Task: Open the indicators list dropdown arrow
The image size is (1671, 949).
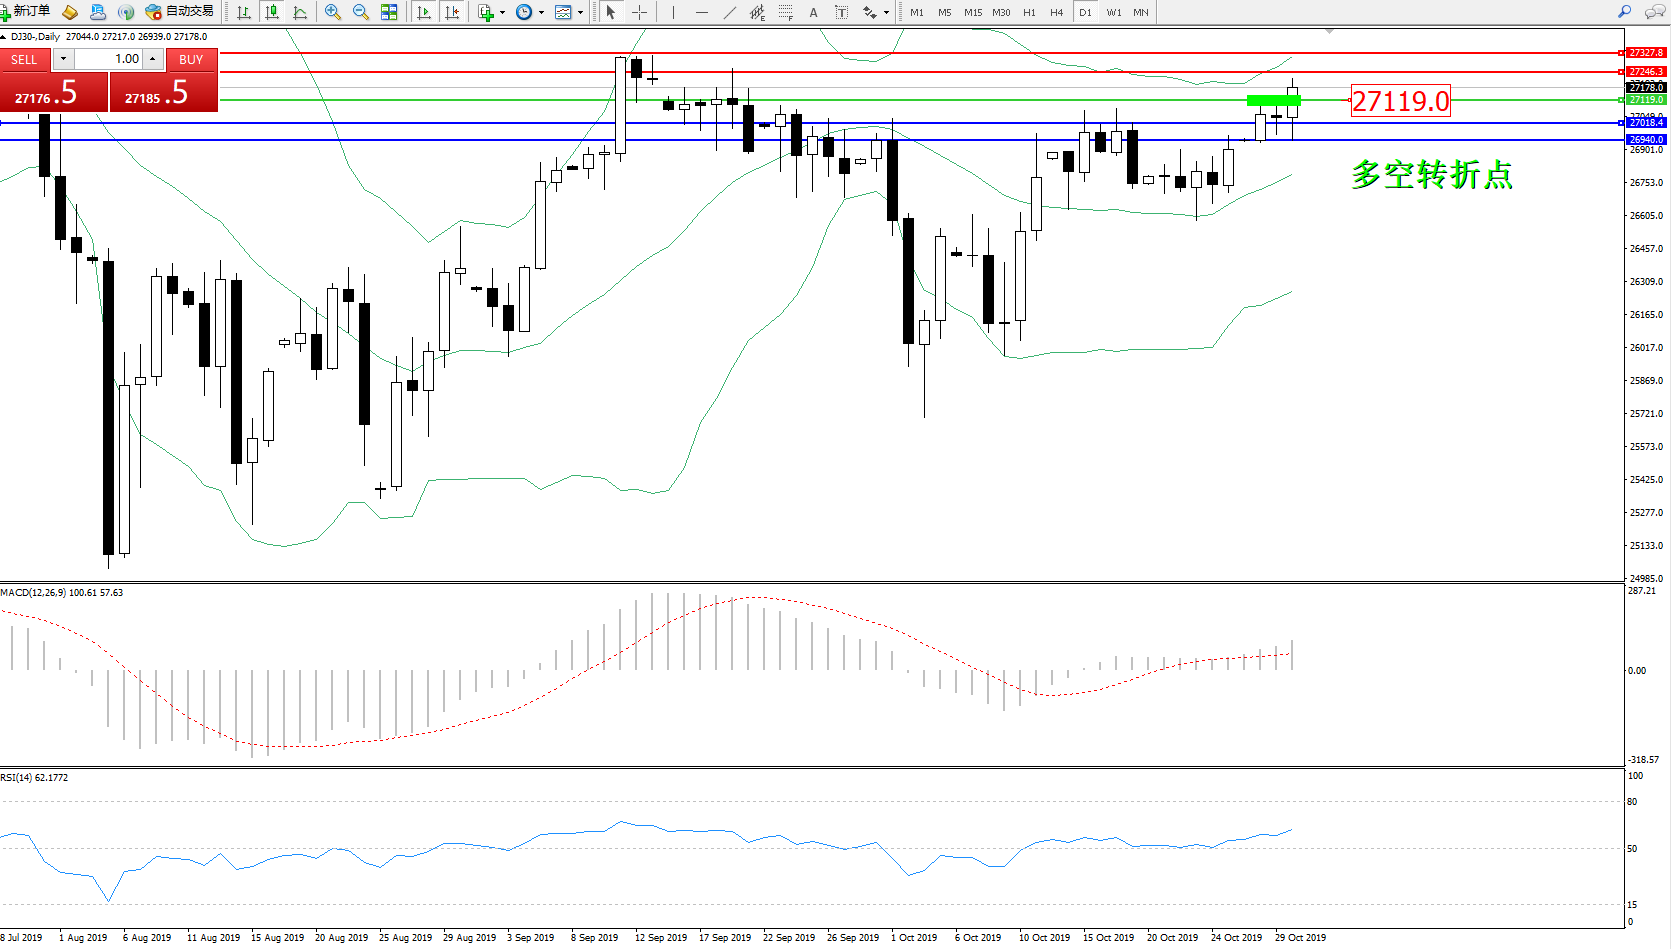Action: click(502, 13)
